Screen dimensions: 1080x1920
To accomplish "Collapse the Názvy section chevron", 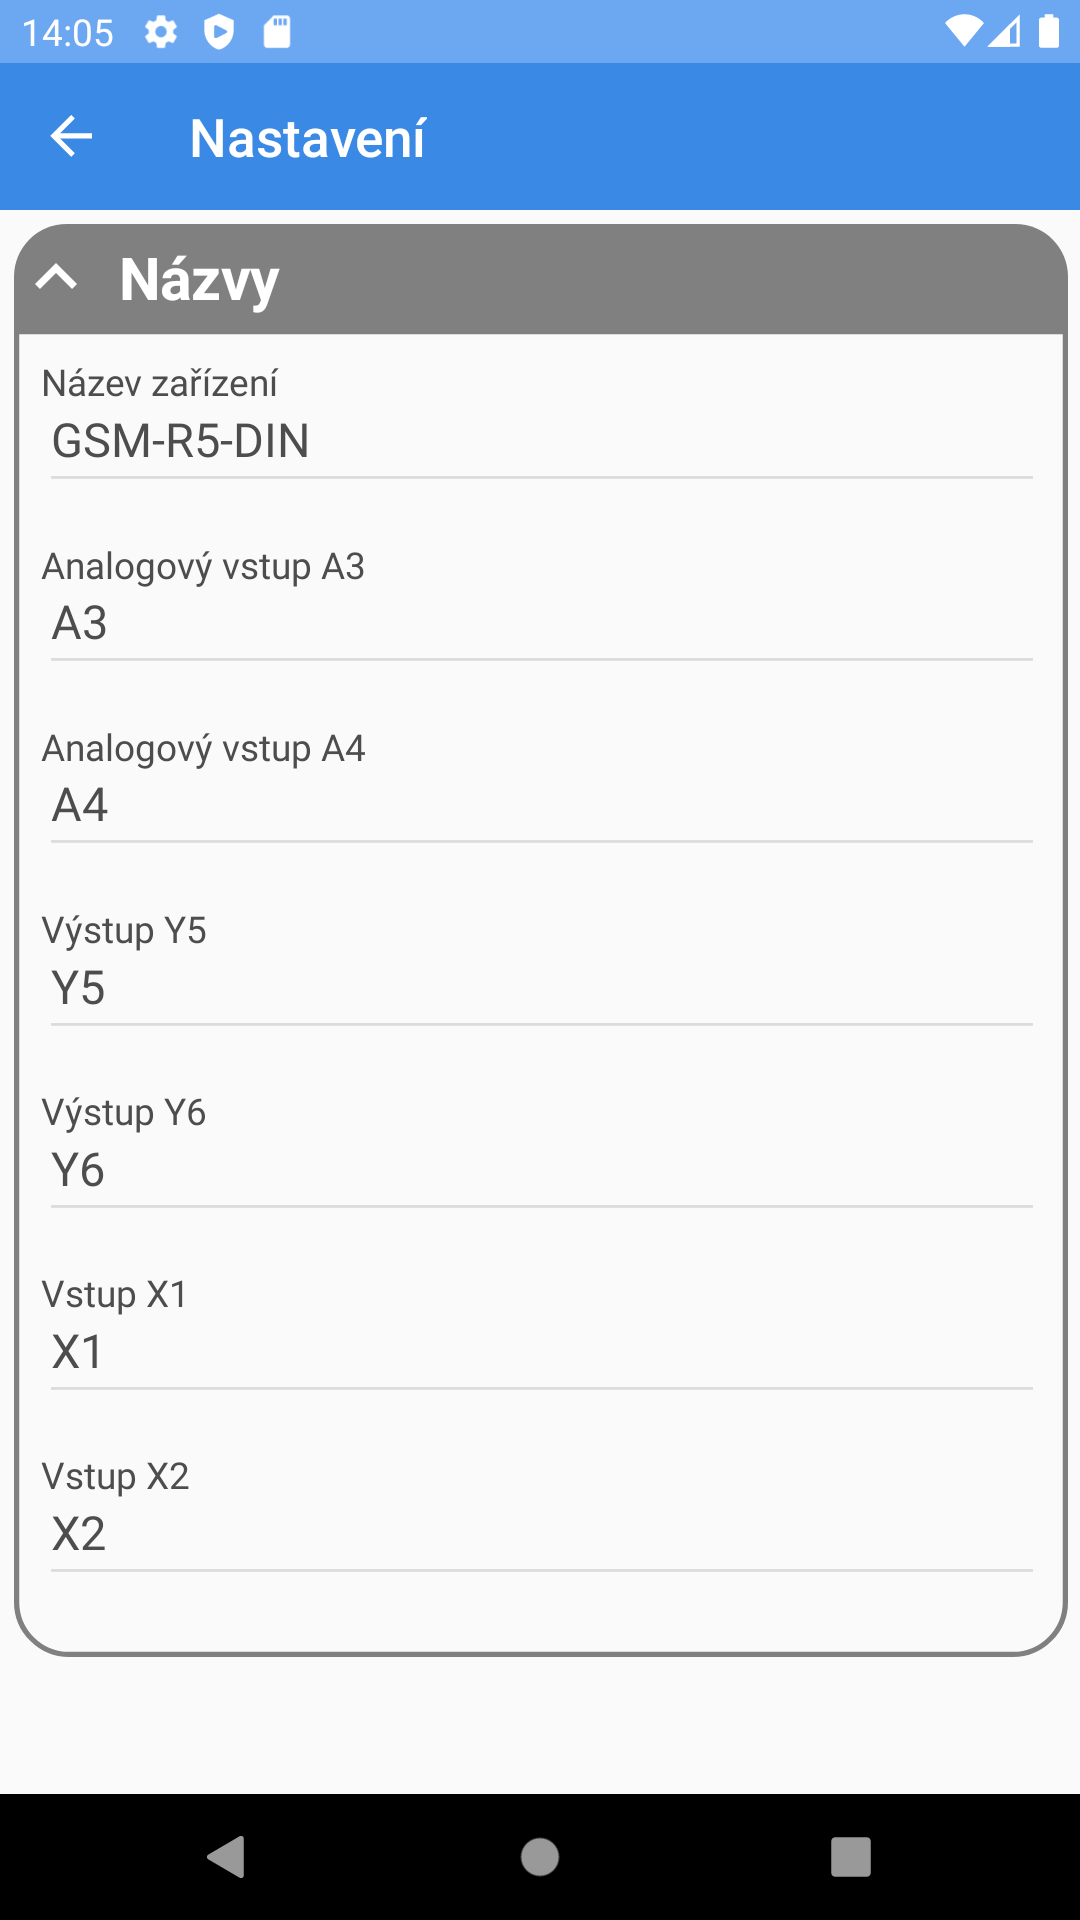I will [x=57, y=278].
